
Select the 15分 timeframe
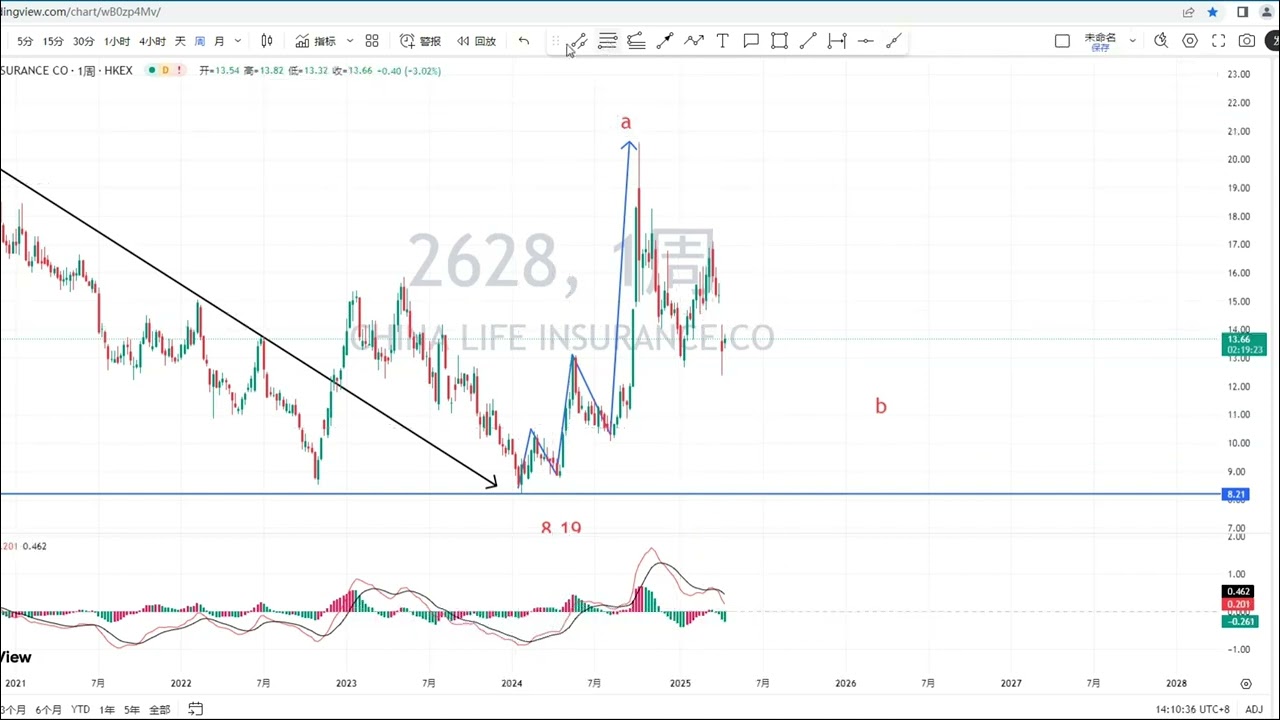pyautogui.click(x=53, y=41)
